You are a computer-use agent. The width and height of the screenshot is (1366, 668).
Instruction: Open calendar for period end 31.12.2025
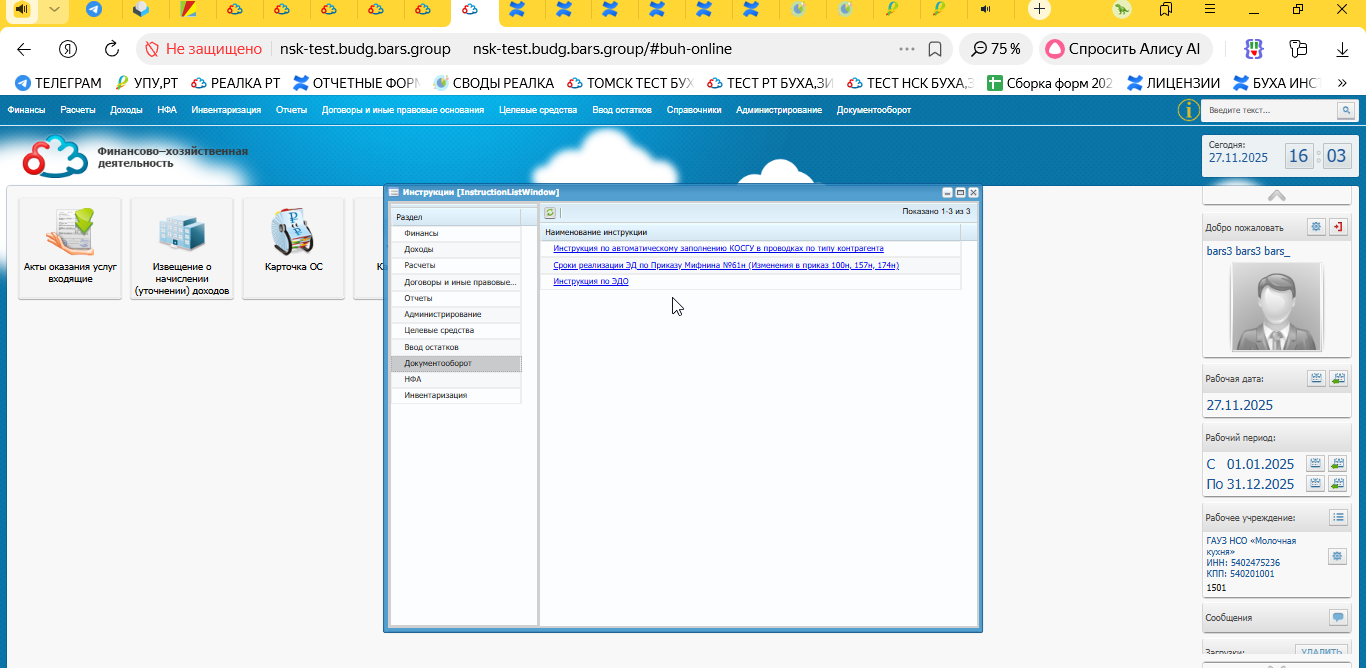coord(1316,483)
